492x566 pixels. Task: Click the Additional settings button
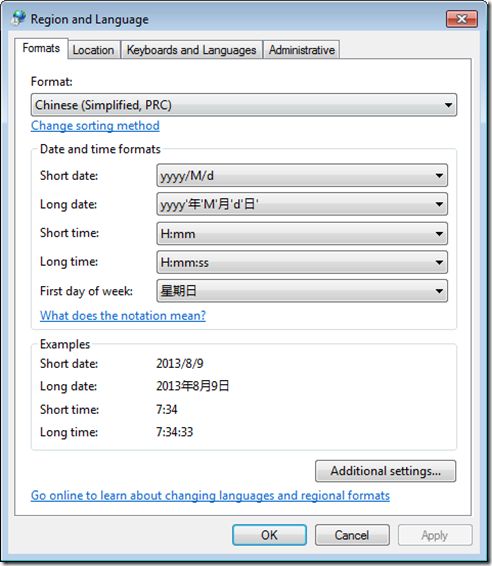(386, 471)
